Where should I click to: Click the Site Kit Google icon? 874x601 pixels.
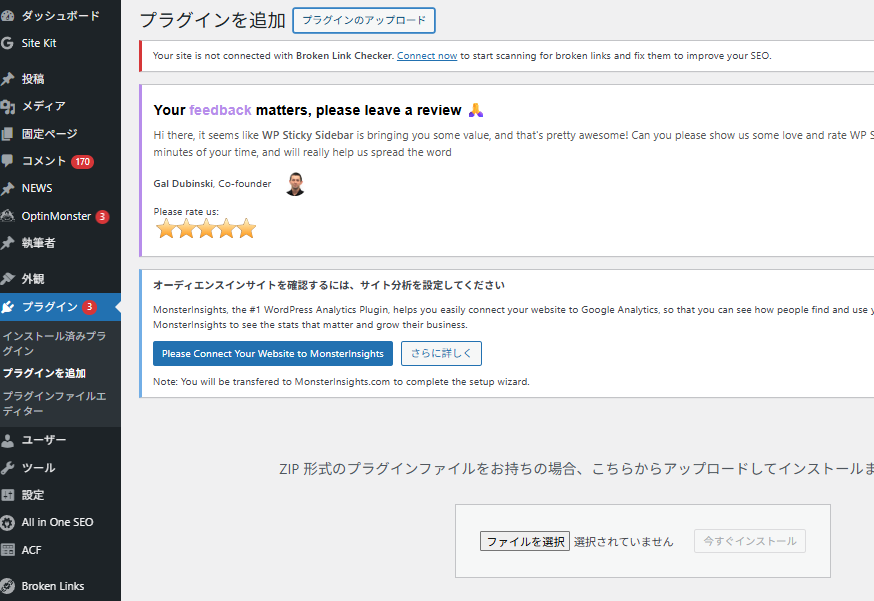pos(8,43)
